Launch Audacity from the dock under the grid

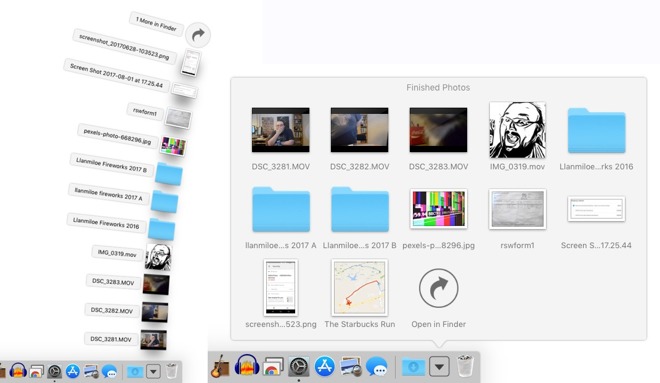point(247,366)
